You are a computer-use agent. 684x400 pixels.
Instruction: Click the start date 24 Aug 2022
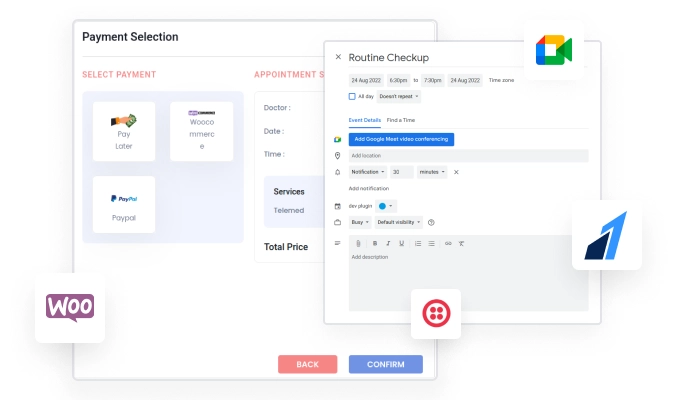coord(366,80)
